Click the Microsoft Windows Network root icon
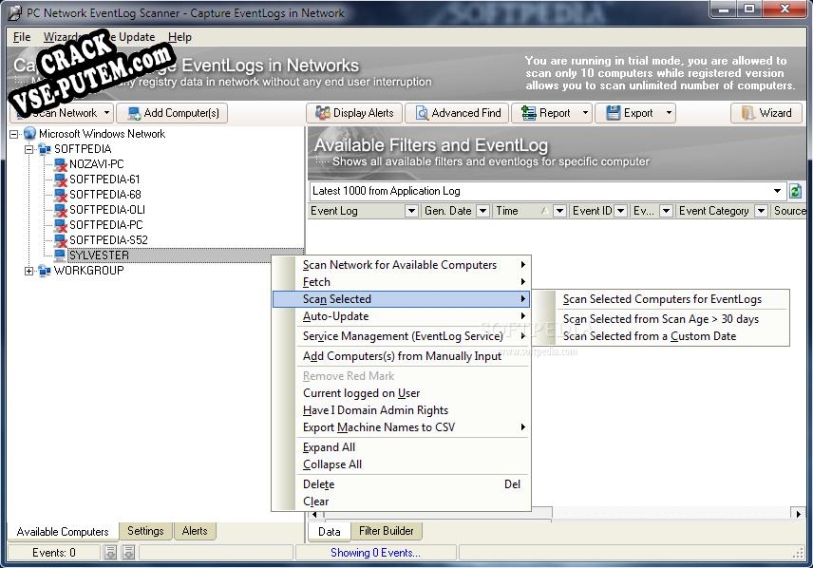 pos(29,134)
